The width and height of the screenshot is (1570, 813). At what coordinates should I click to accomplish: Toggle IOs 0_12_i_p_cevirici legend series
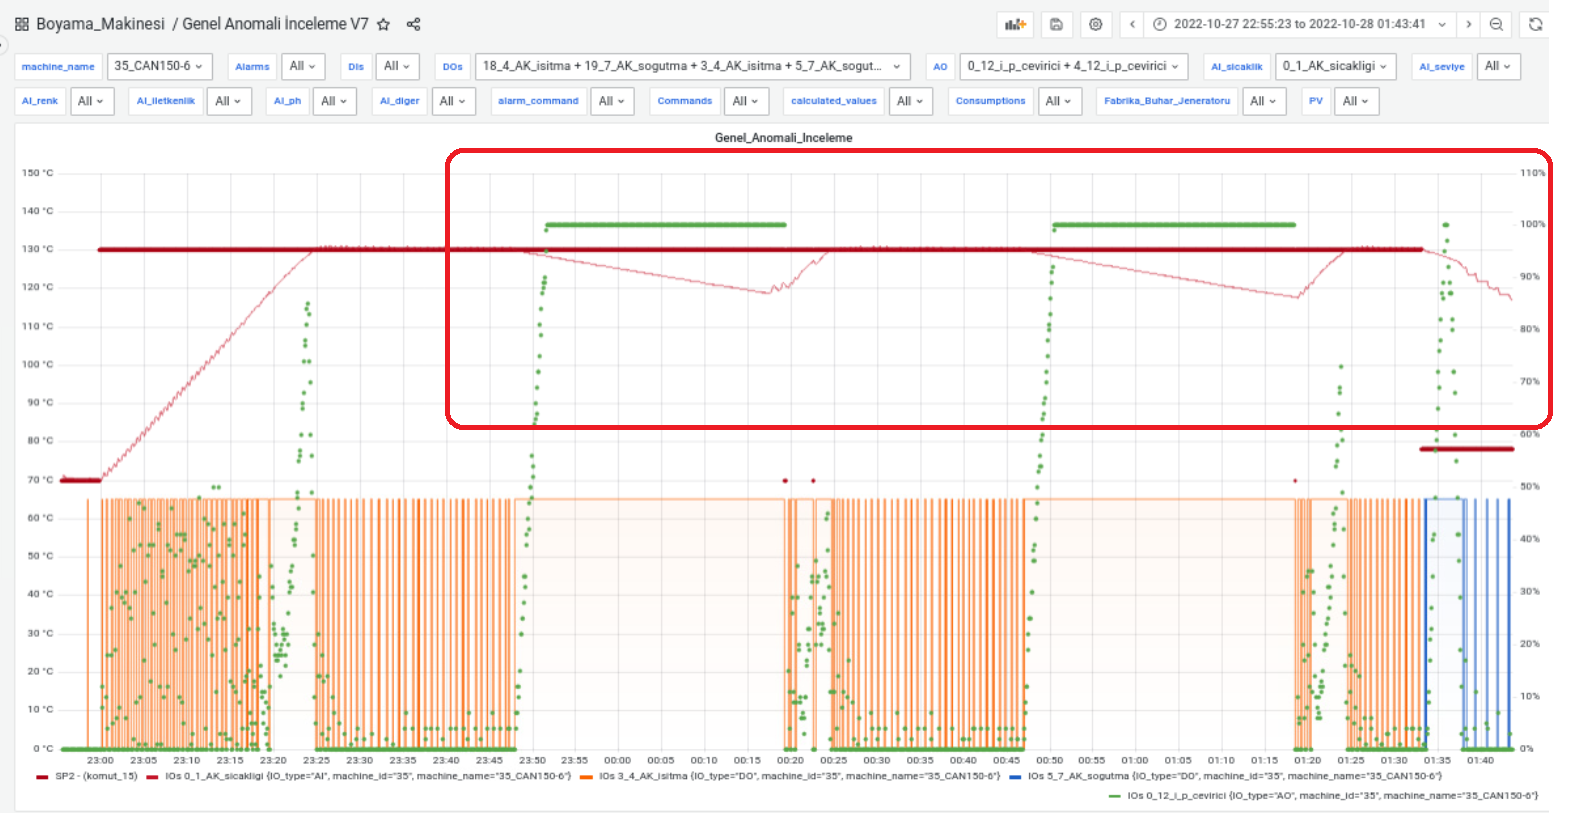pos(1332,796)
